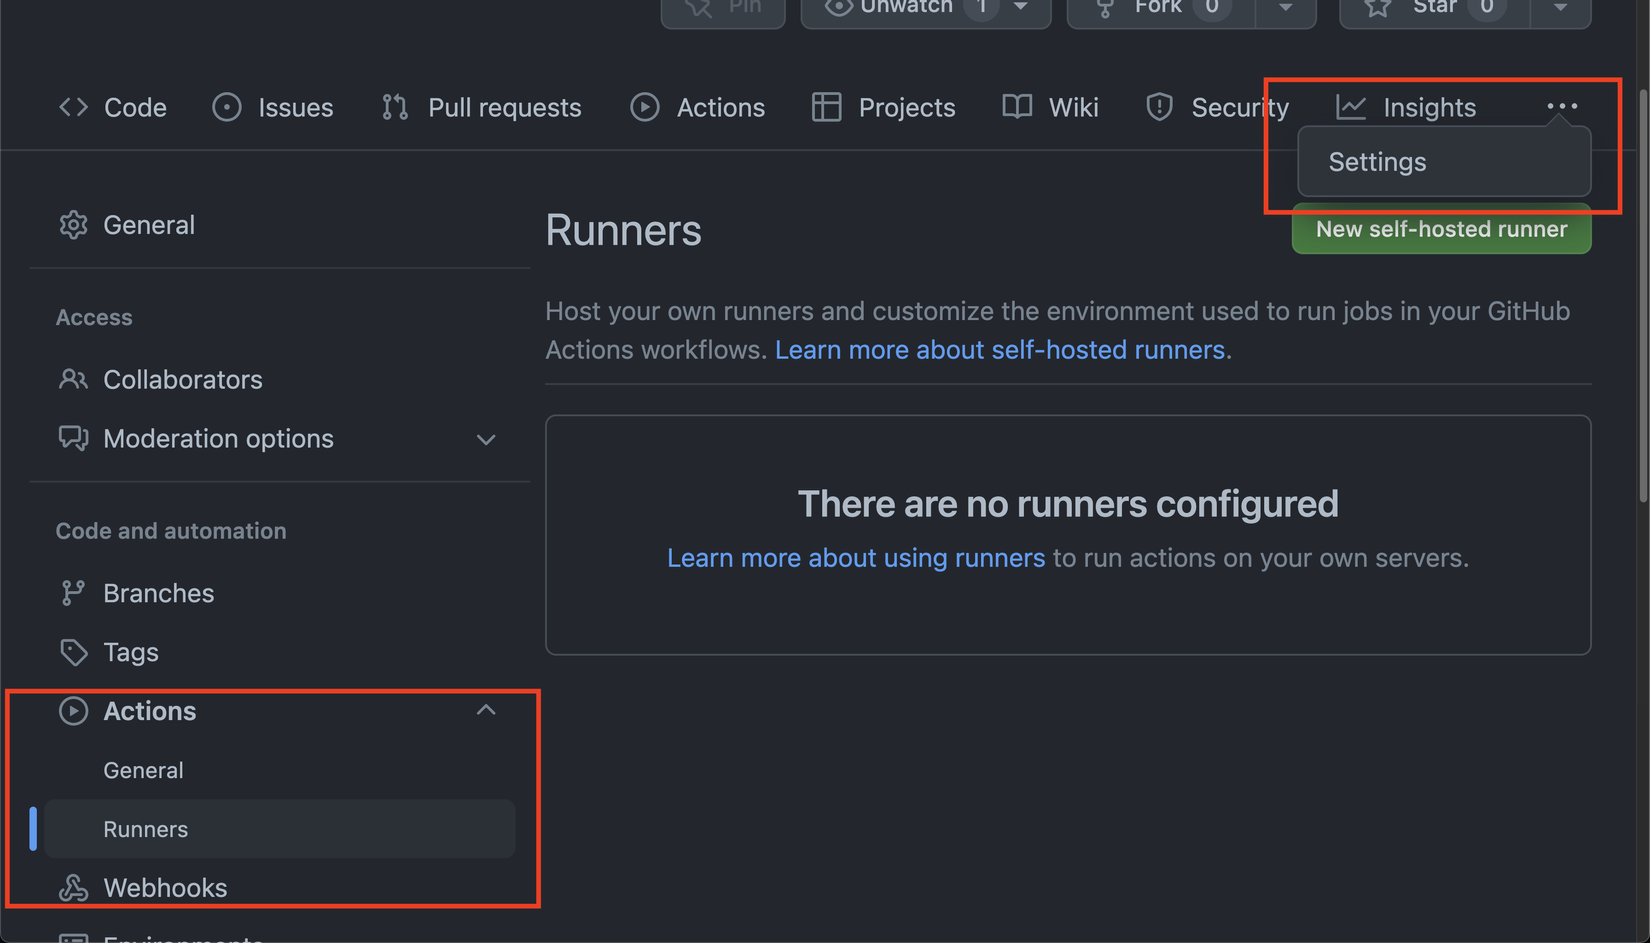Open the Fork dropdown arrow
The width and height of the screenshot is (1650, 943).
pos(1285,8)
